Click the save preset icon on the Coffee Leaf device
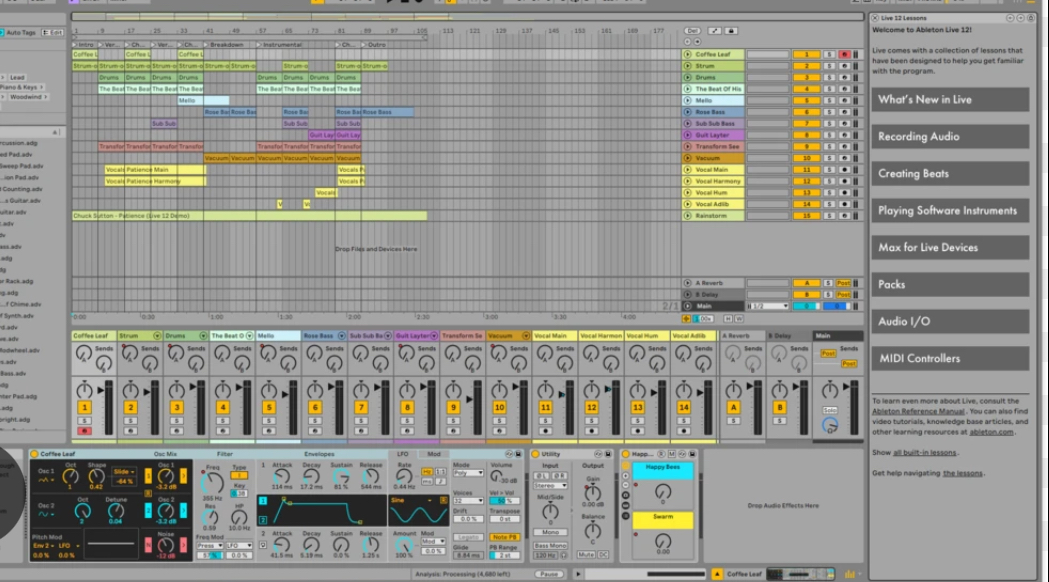Screen dimensions: 1049x582 click(x=518, y=454)
